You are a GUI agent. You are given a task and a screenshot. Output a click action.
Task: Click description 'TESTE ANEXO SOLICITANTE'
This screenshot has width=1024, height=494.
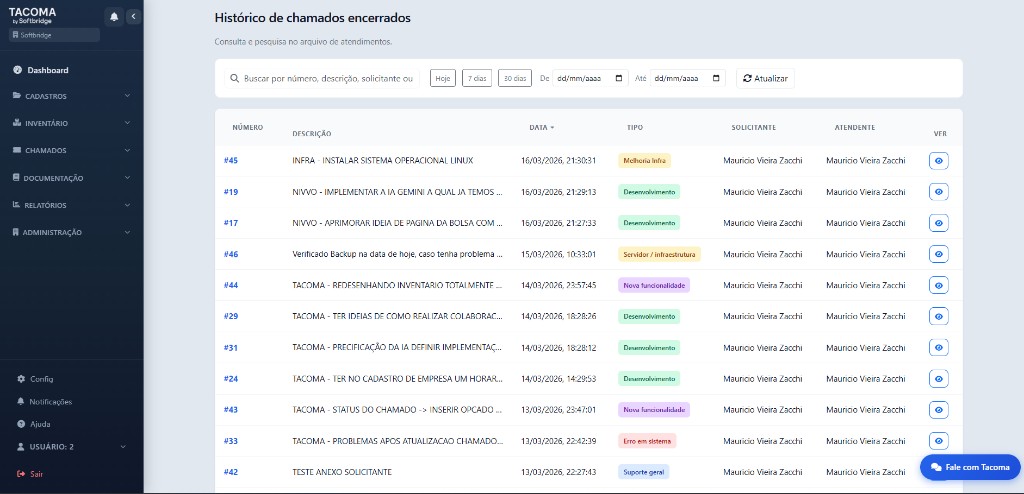(x=342, y=472)
